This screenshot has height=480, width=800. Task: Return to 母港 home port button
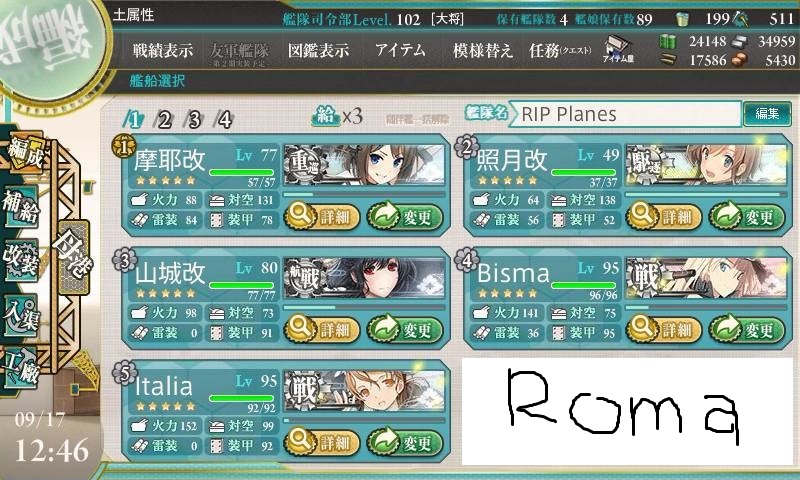(x=73, y=257)
